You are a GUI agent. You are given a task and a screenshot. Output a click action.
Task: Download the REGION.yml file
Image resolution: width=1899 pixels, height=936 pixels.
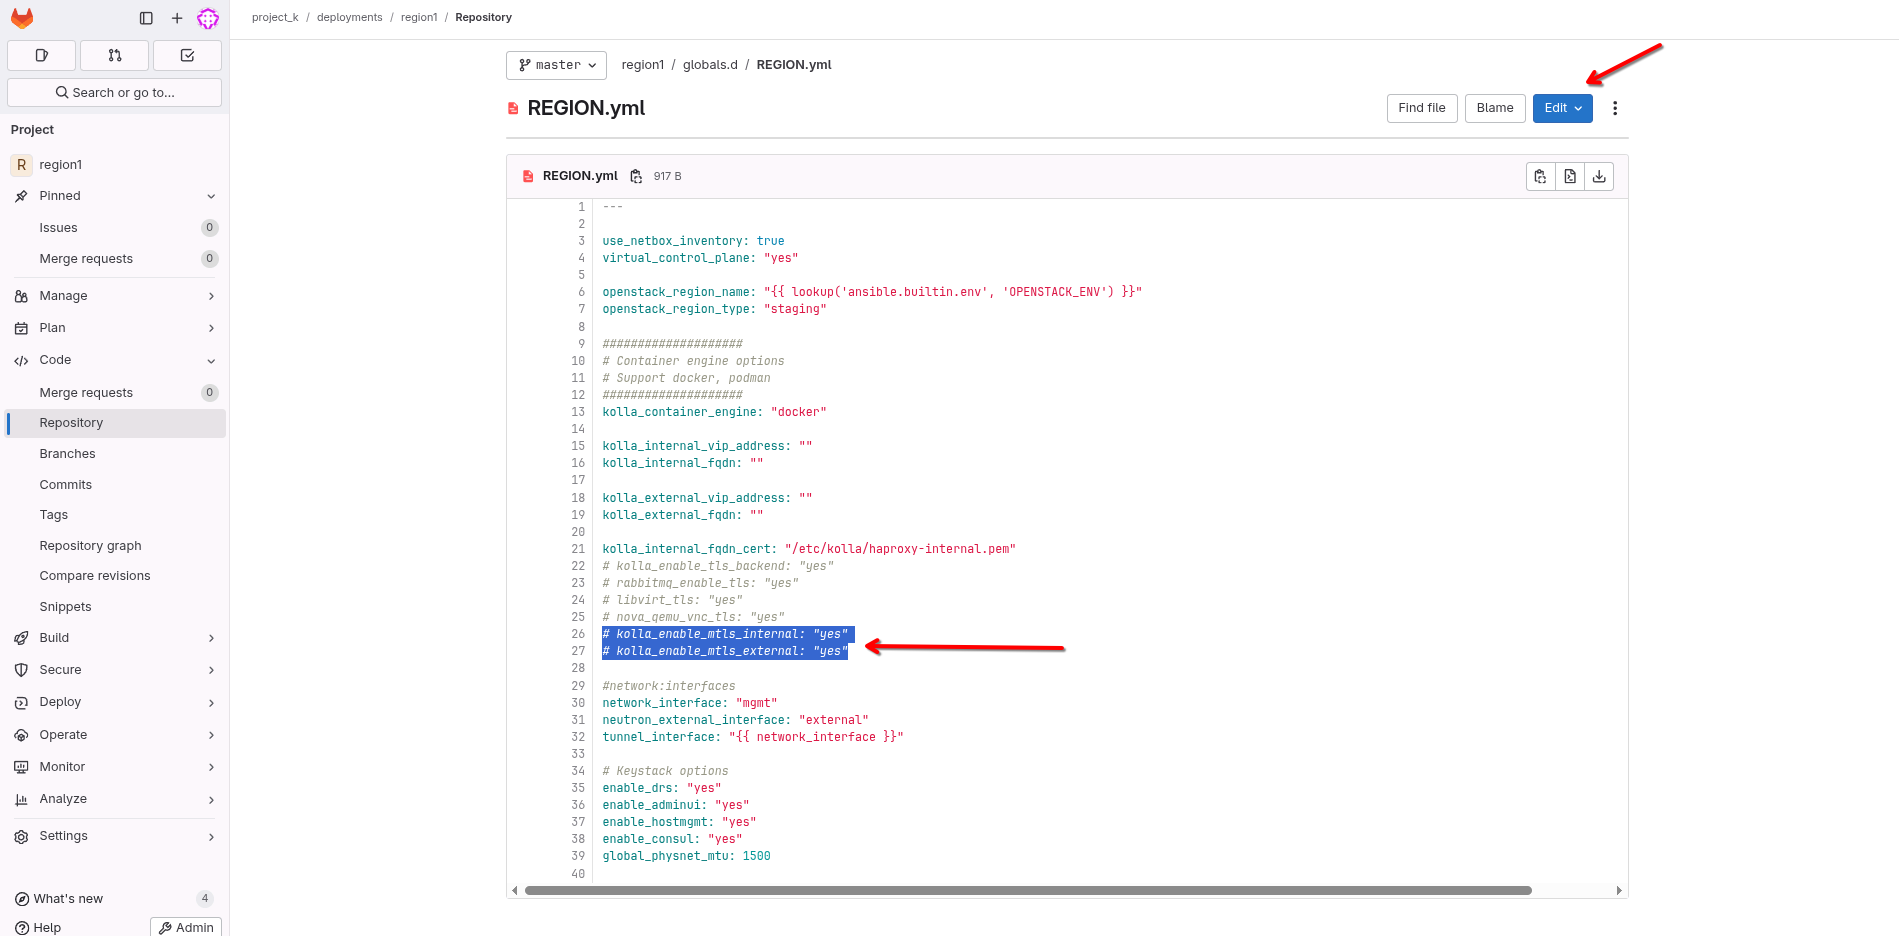tap(1599, 177)
